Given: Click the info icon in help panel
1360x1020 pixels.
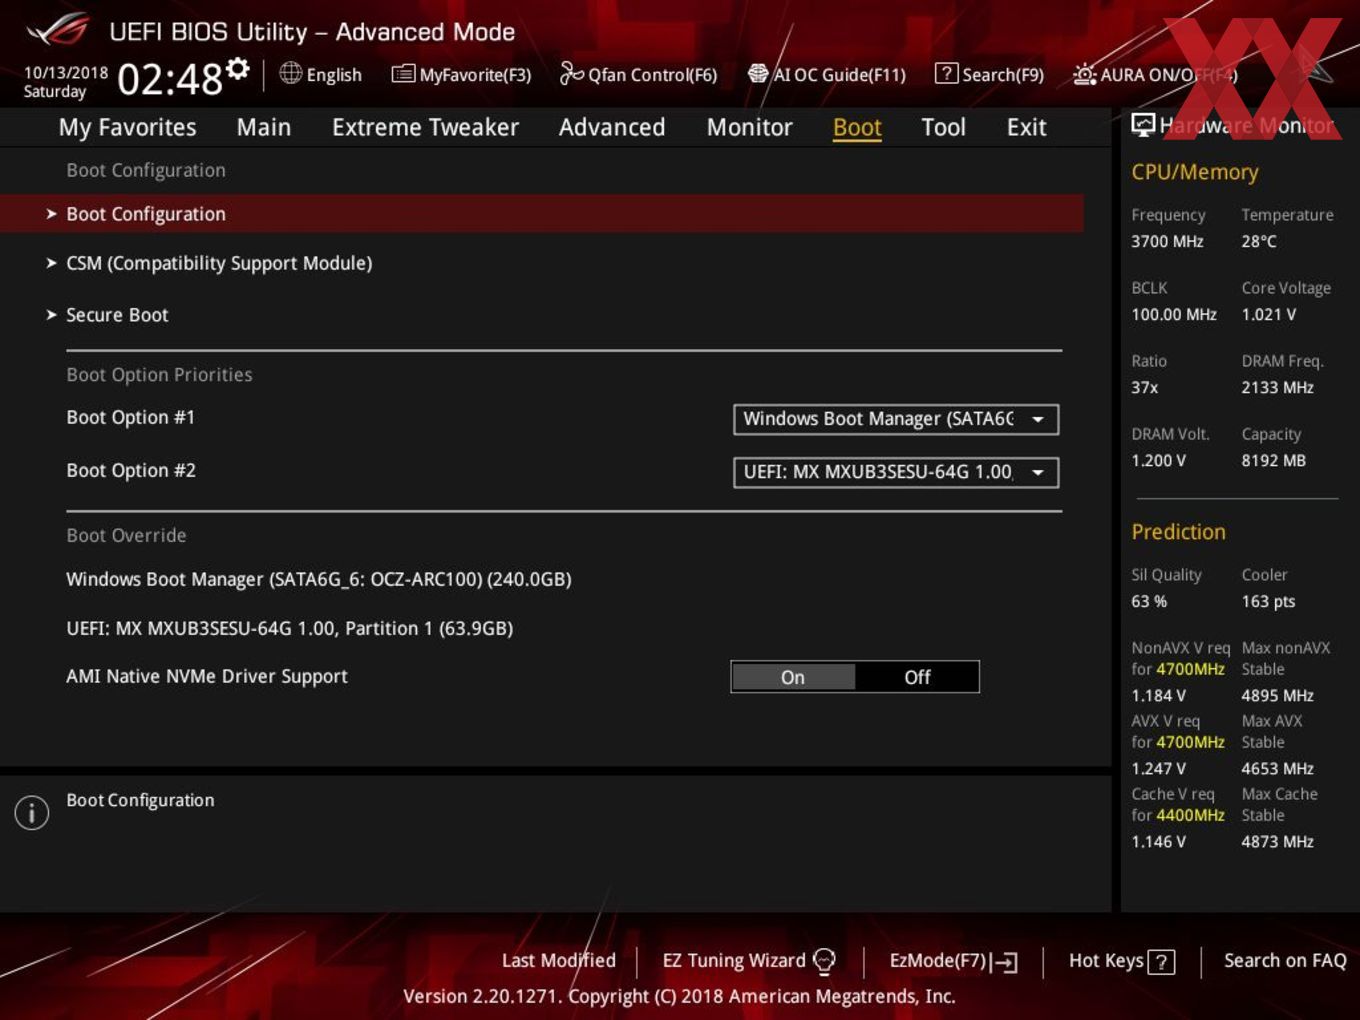Looking at the screenshot, I should 32,813.
